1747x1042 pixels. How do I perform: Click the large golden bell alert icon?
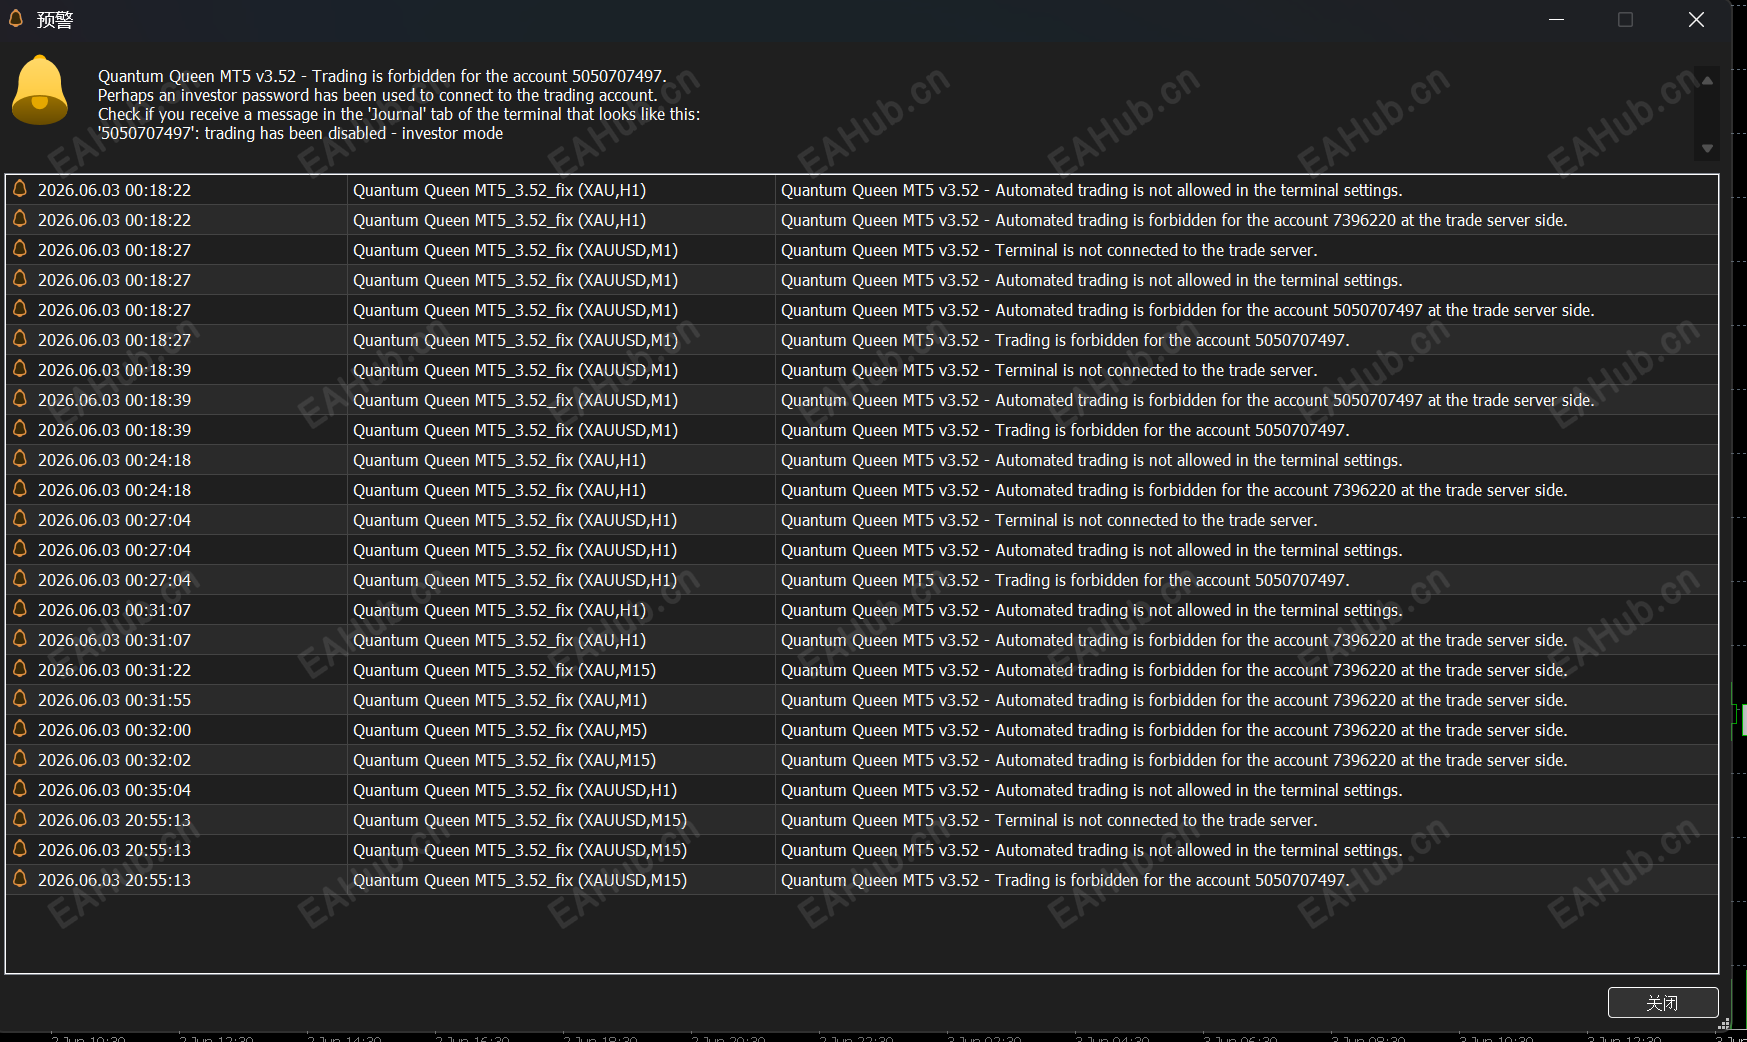[40, 91]
